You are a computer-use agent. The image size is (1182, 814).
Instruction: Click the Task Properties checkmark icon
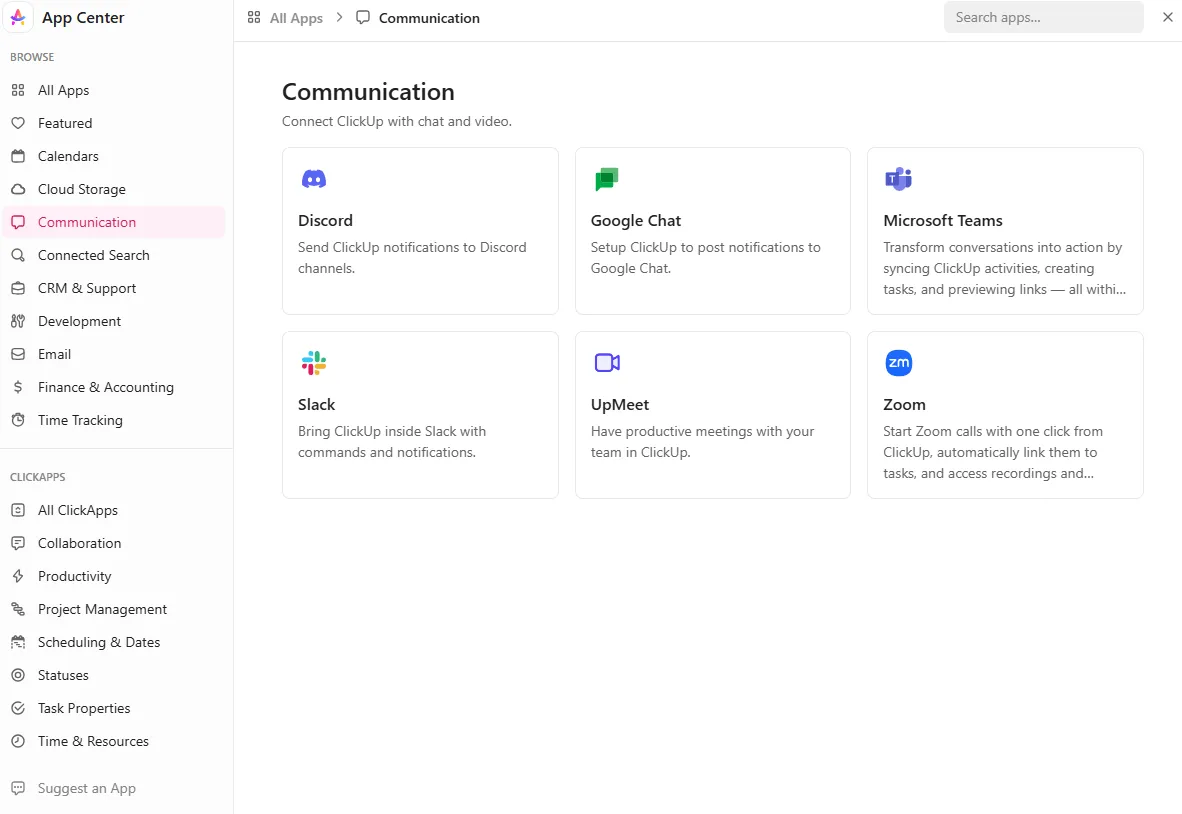18,708
